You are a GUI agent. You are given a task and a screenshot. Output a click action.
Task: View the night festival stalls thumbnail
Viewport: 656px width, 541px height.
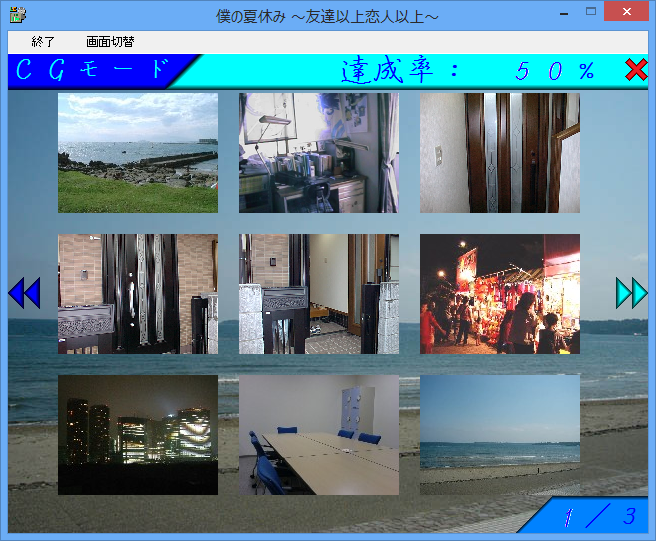coord(499,294)
